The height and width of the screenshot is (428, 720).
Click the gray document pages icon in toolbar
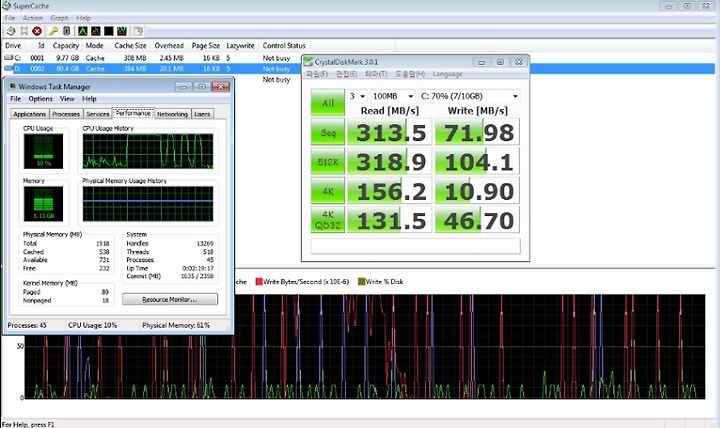(138, 31)
